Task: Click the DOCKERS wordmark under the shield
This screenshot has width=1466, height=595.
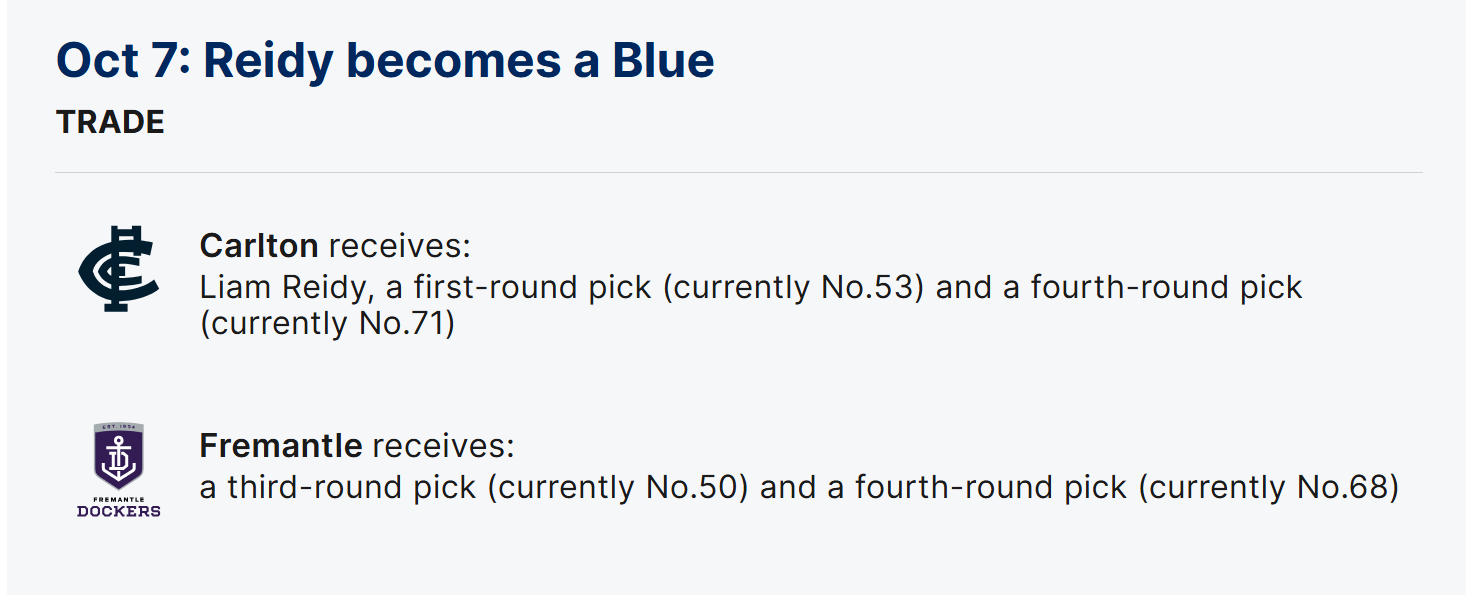Action: 118,511
